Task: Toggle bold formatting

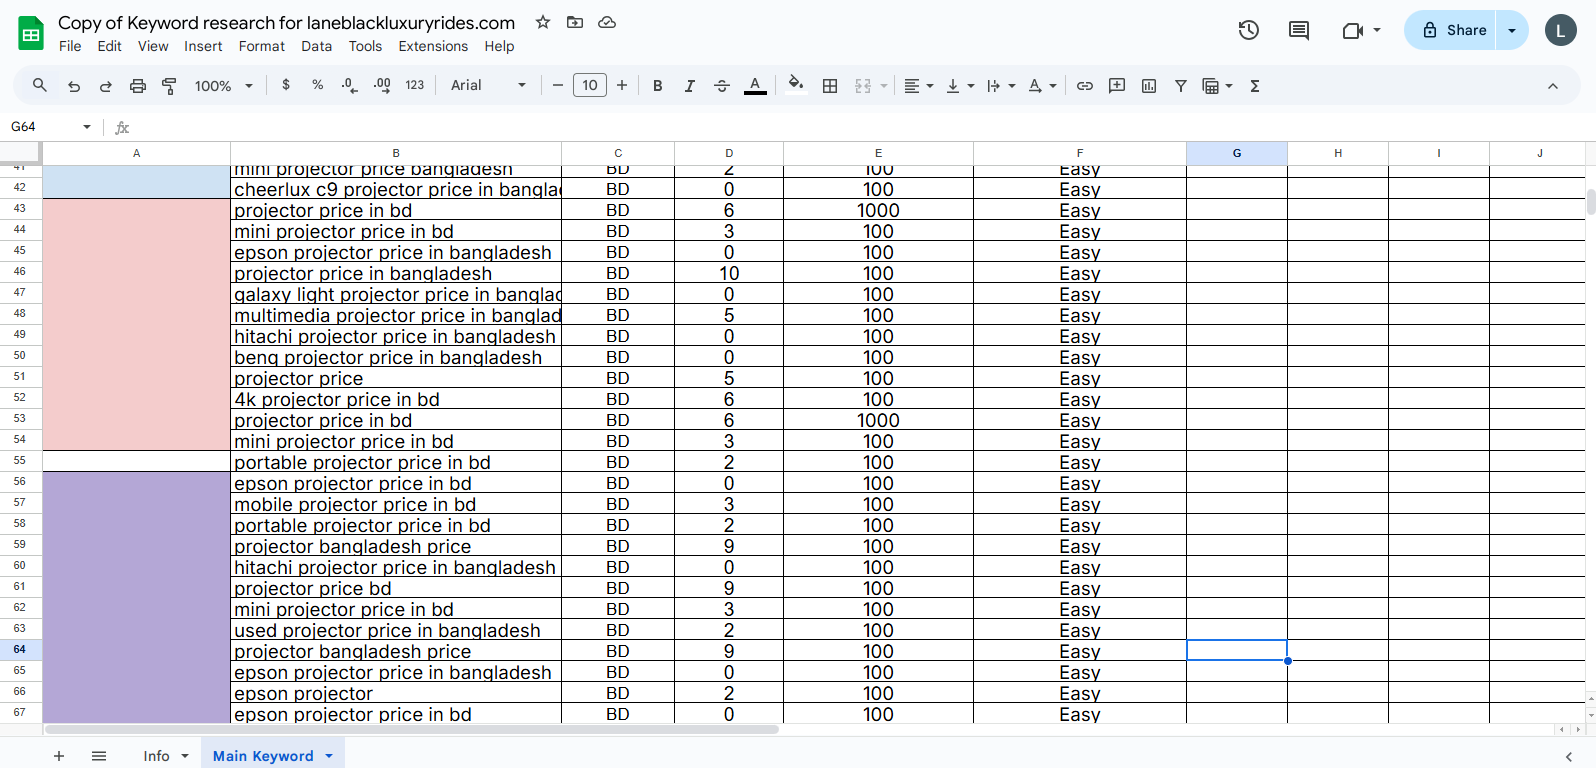Action: coord(658,86)
